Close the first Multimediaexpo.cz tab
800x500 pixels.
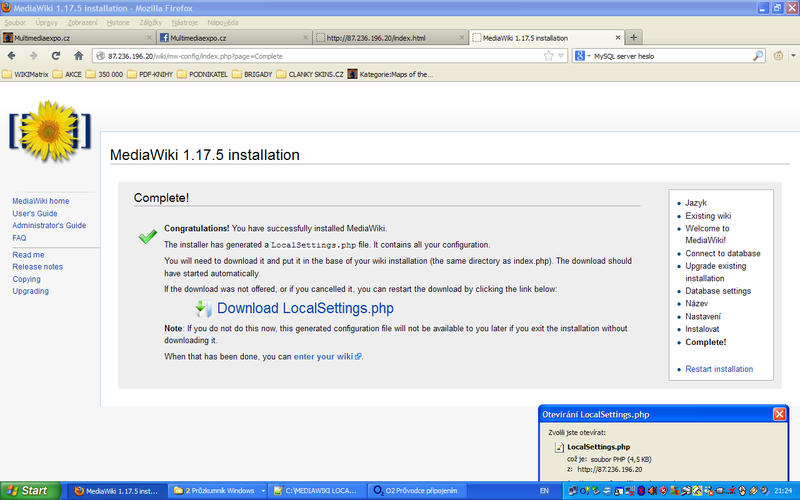[x=149, y=38]
